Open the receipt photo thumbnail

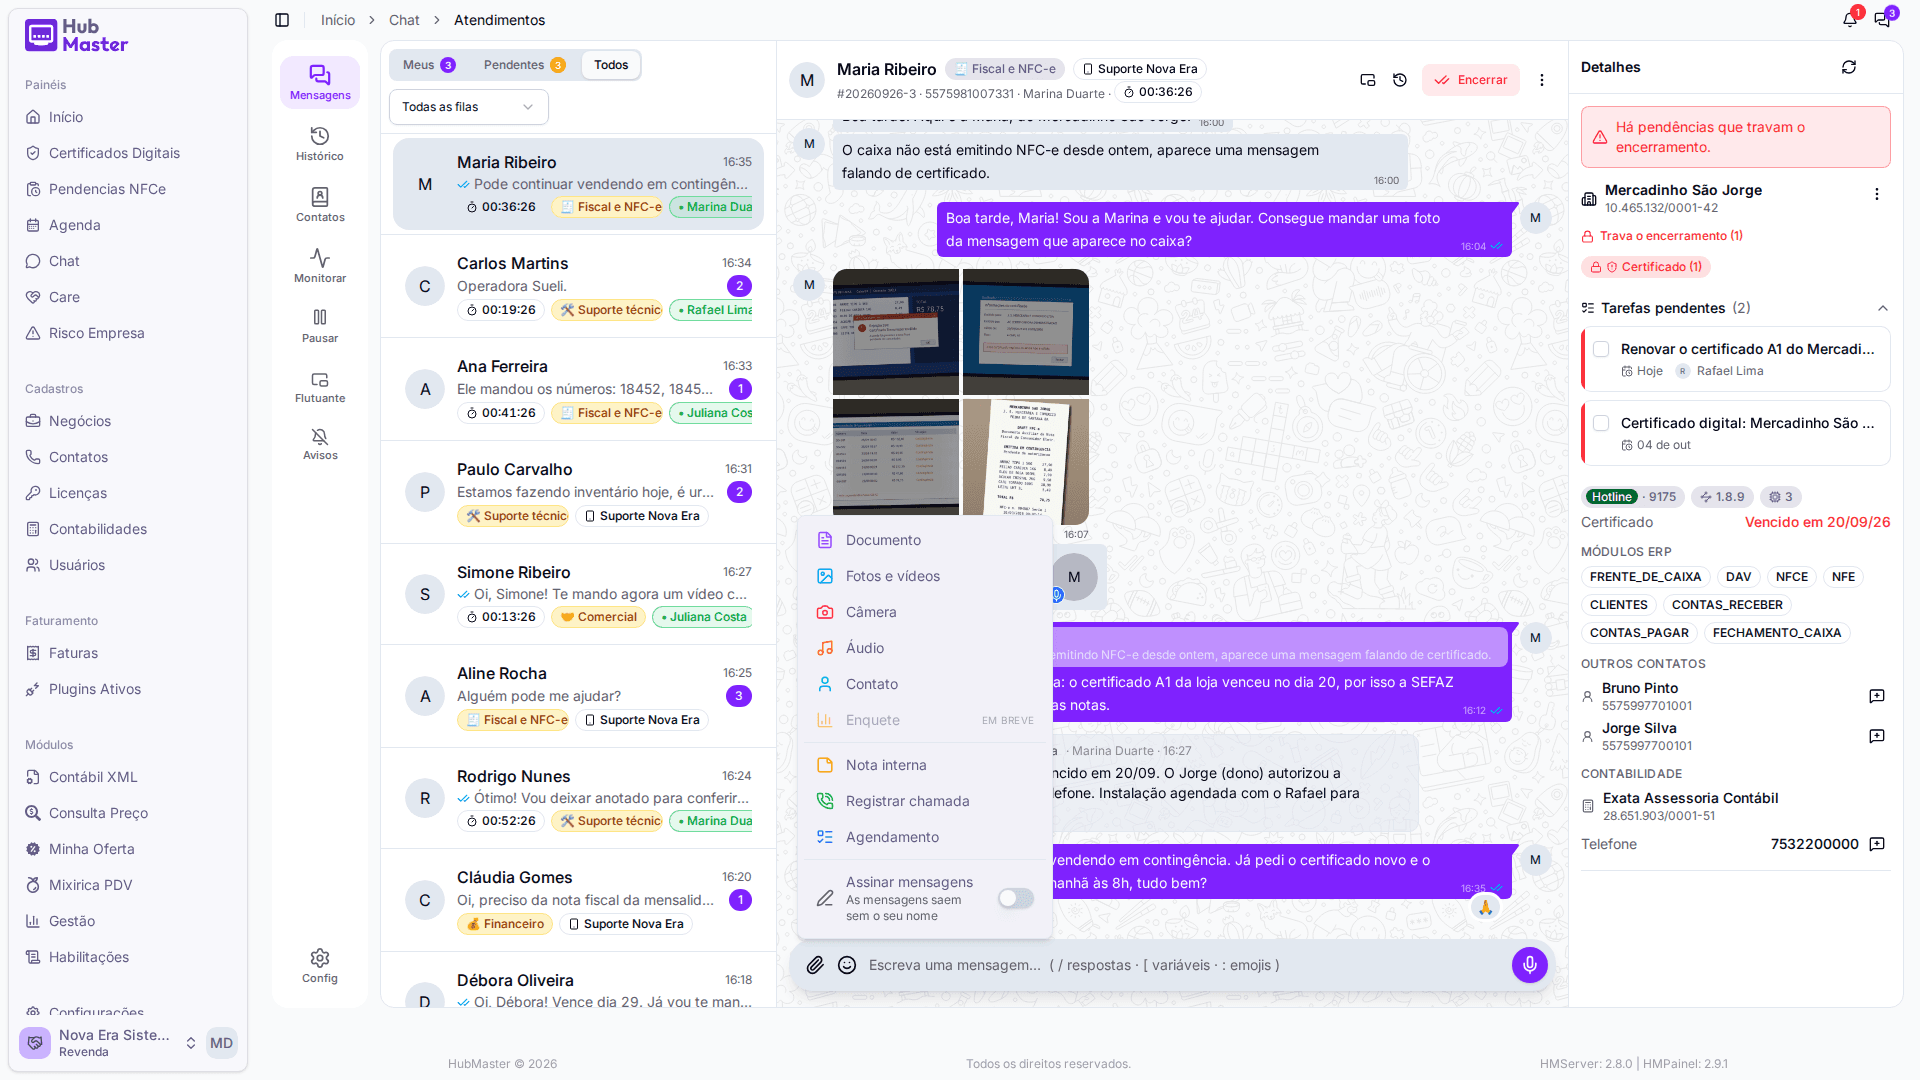1026,462
